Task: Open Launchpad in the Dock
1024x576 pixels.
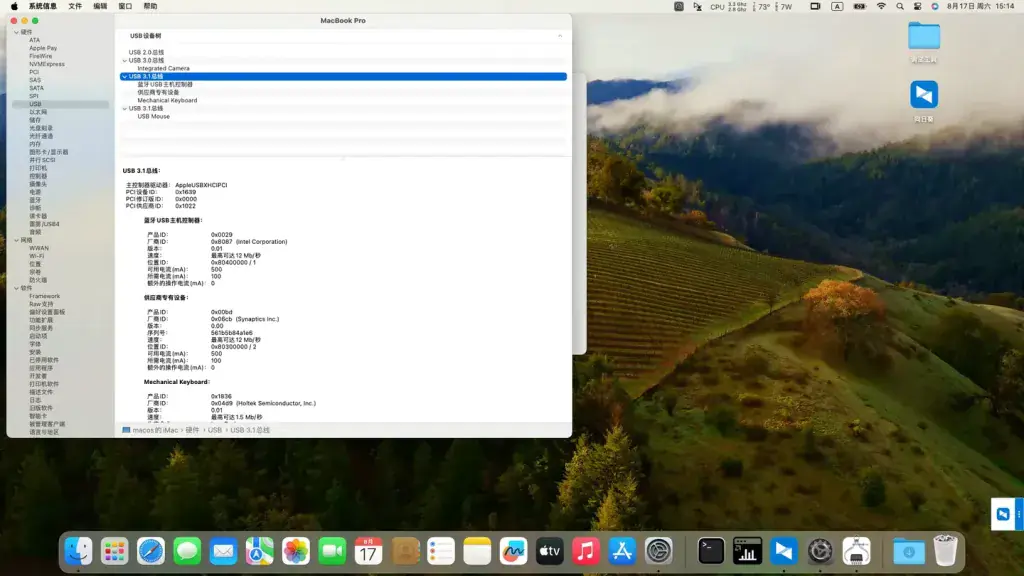Action: coord(114,551)
